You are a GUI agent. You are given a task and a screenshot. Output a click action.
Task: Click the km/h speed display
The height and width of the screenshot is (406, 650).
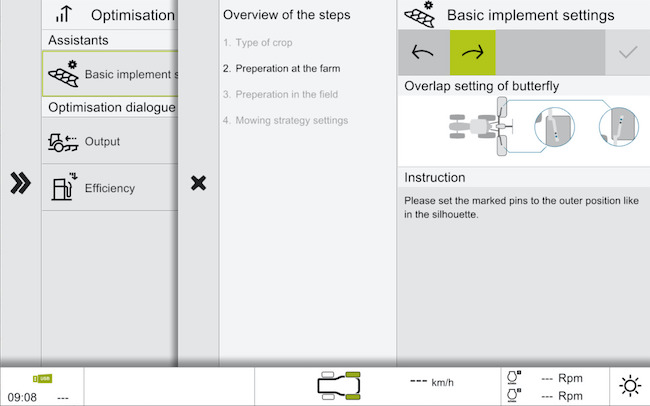click(x=432, y=382)
